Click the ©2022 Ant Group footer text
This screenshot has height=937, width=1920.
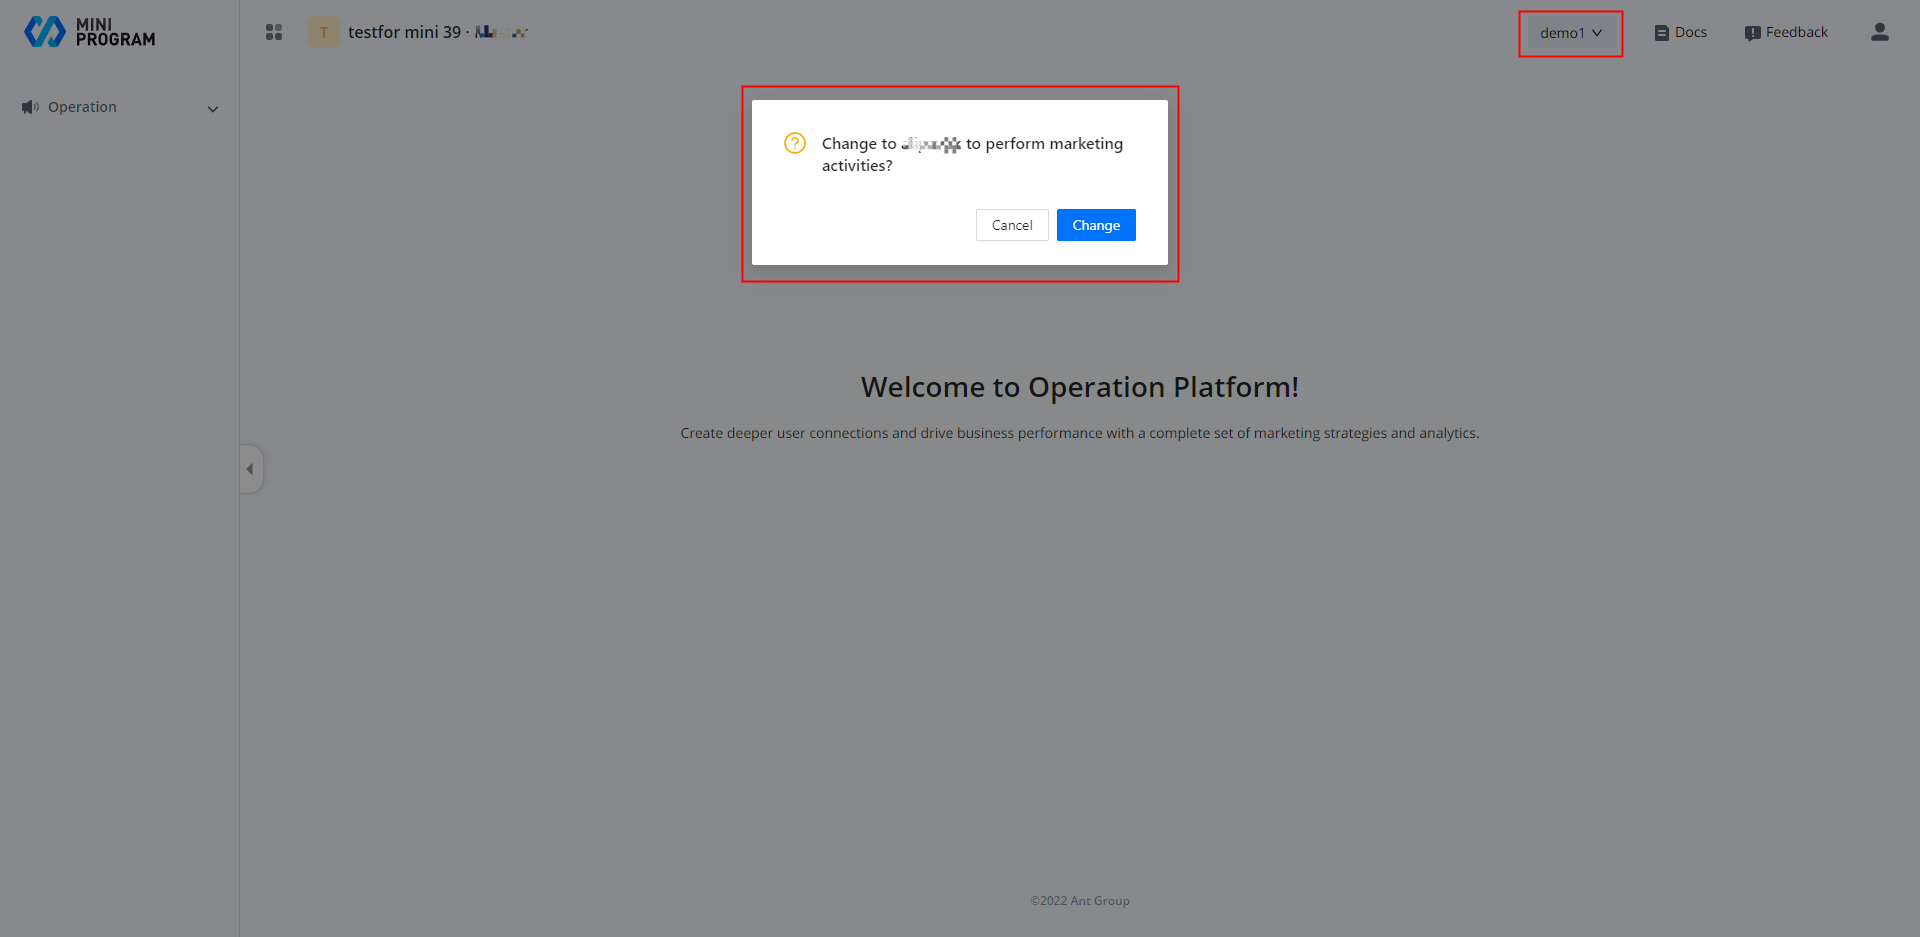1079,901
